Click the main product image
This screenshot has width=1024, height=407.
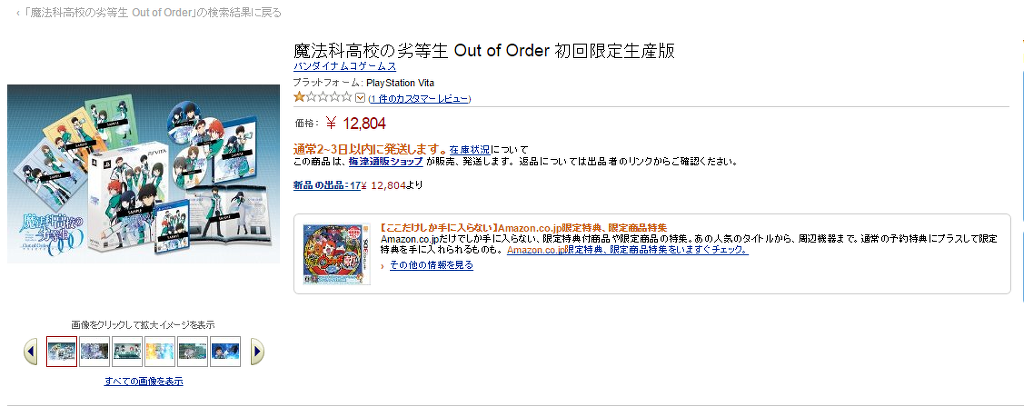(x=143, y=173)
